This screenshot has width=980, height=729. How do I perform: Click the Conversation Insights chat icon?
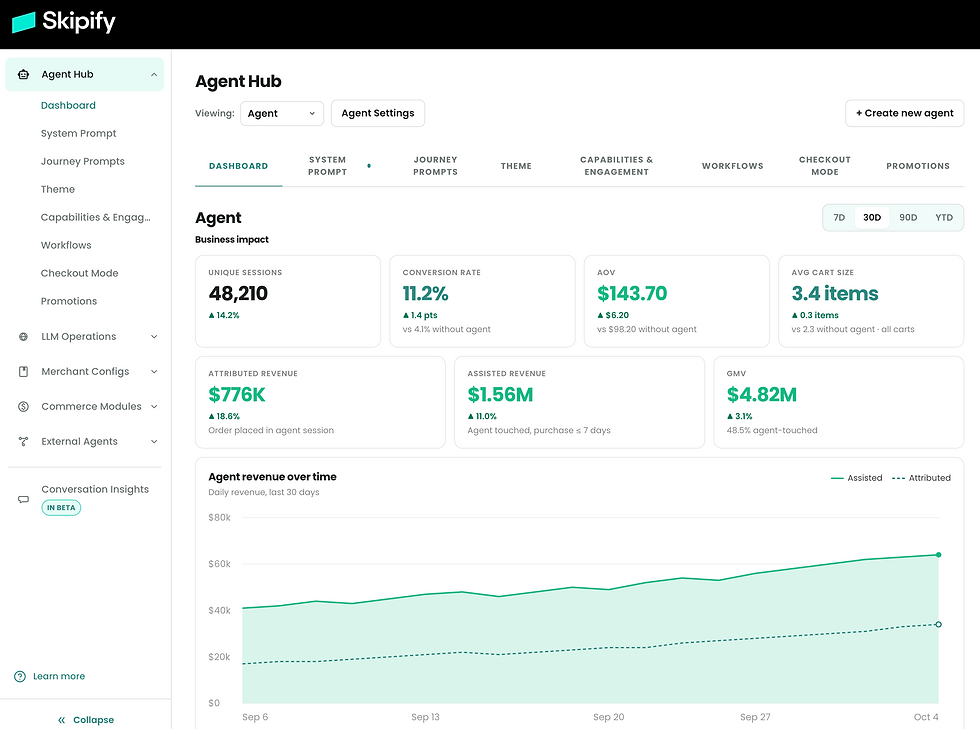[23, 499]
